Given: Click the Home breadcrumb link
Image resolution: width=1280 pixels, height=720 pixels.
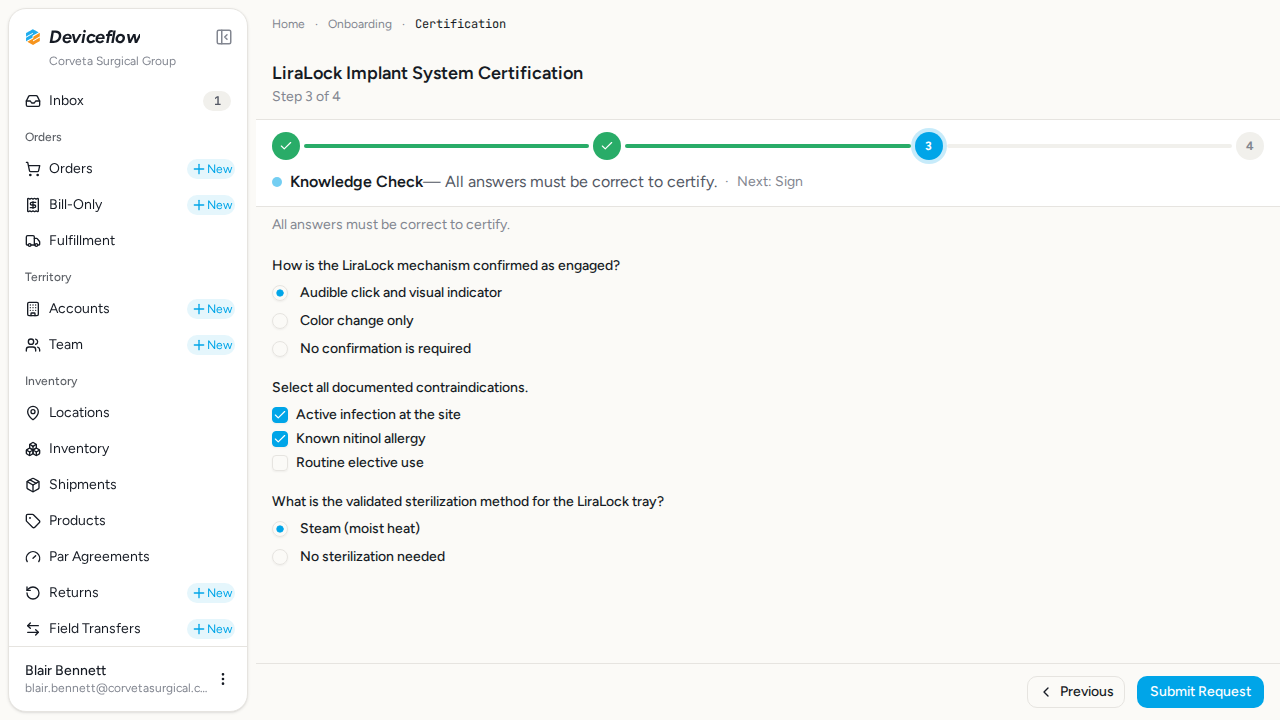Looking at the screenshot, I should [288, 24].
